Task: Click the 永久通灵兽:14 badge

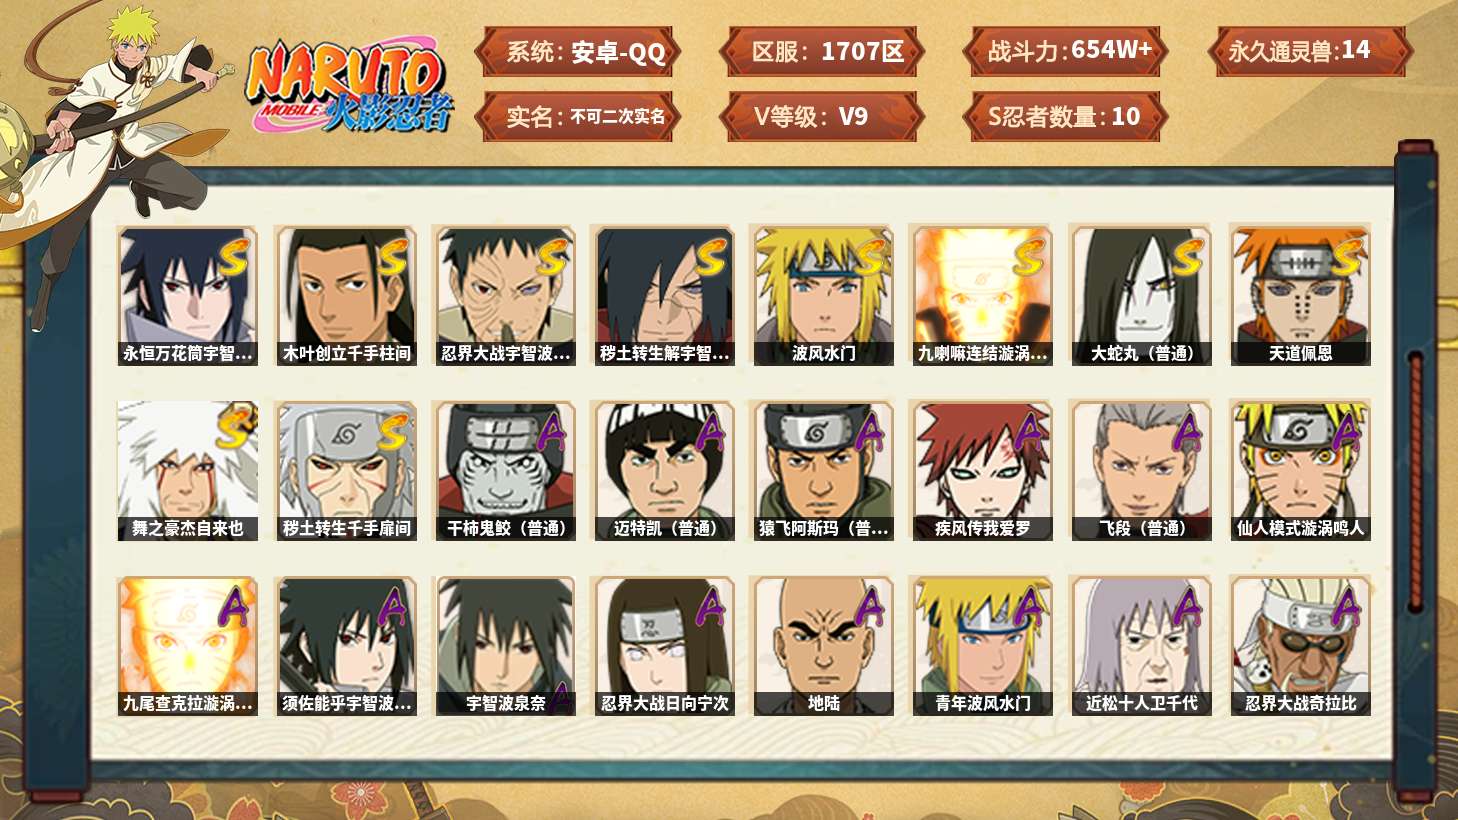Action: point(1309,51)
